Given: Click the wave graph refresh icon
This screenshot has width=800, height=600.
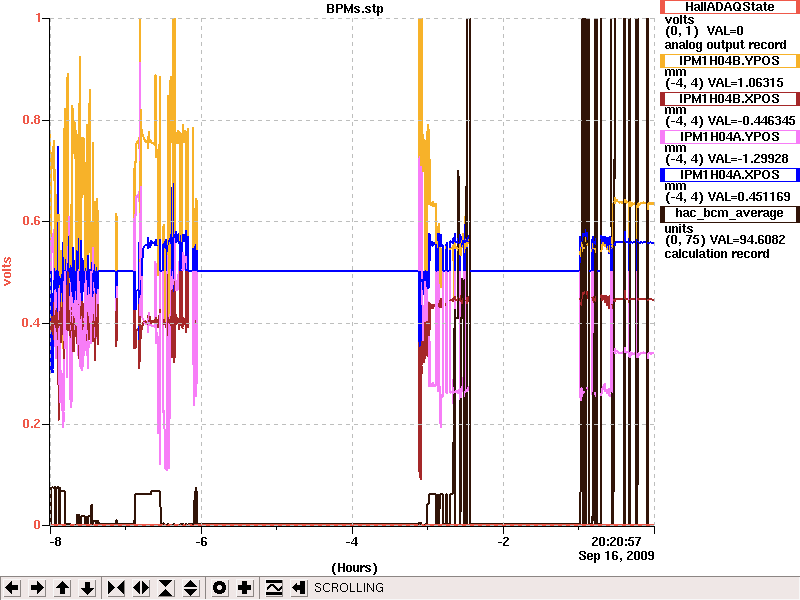Looking at the screenshot, I should tap(274, 588).
